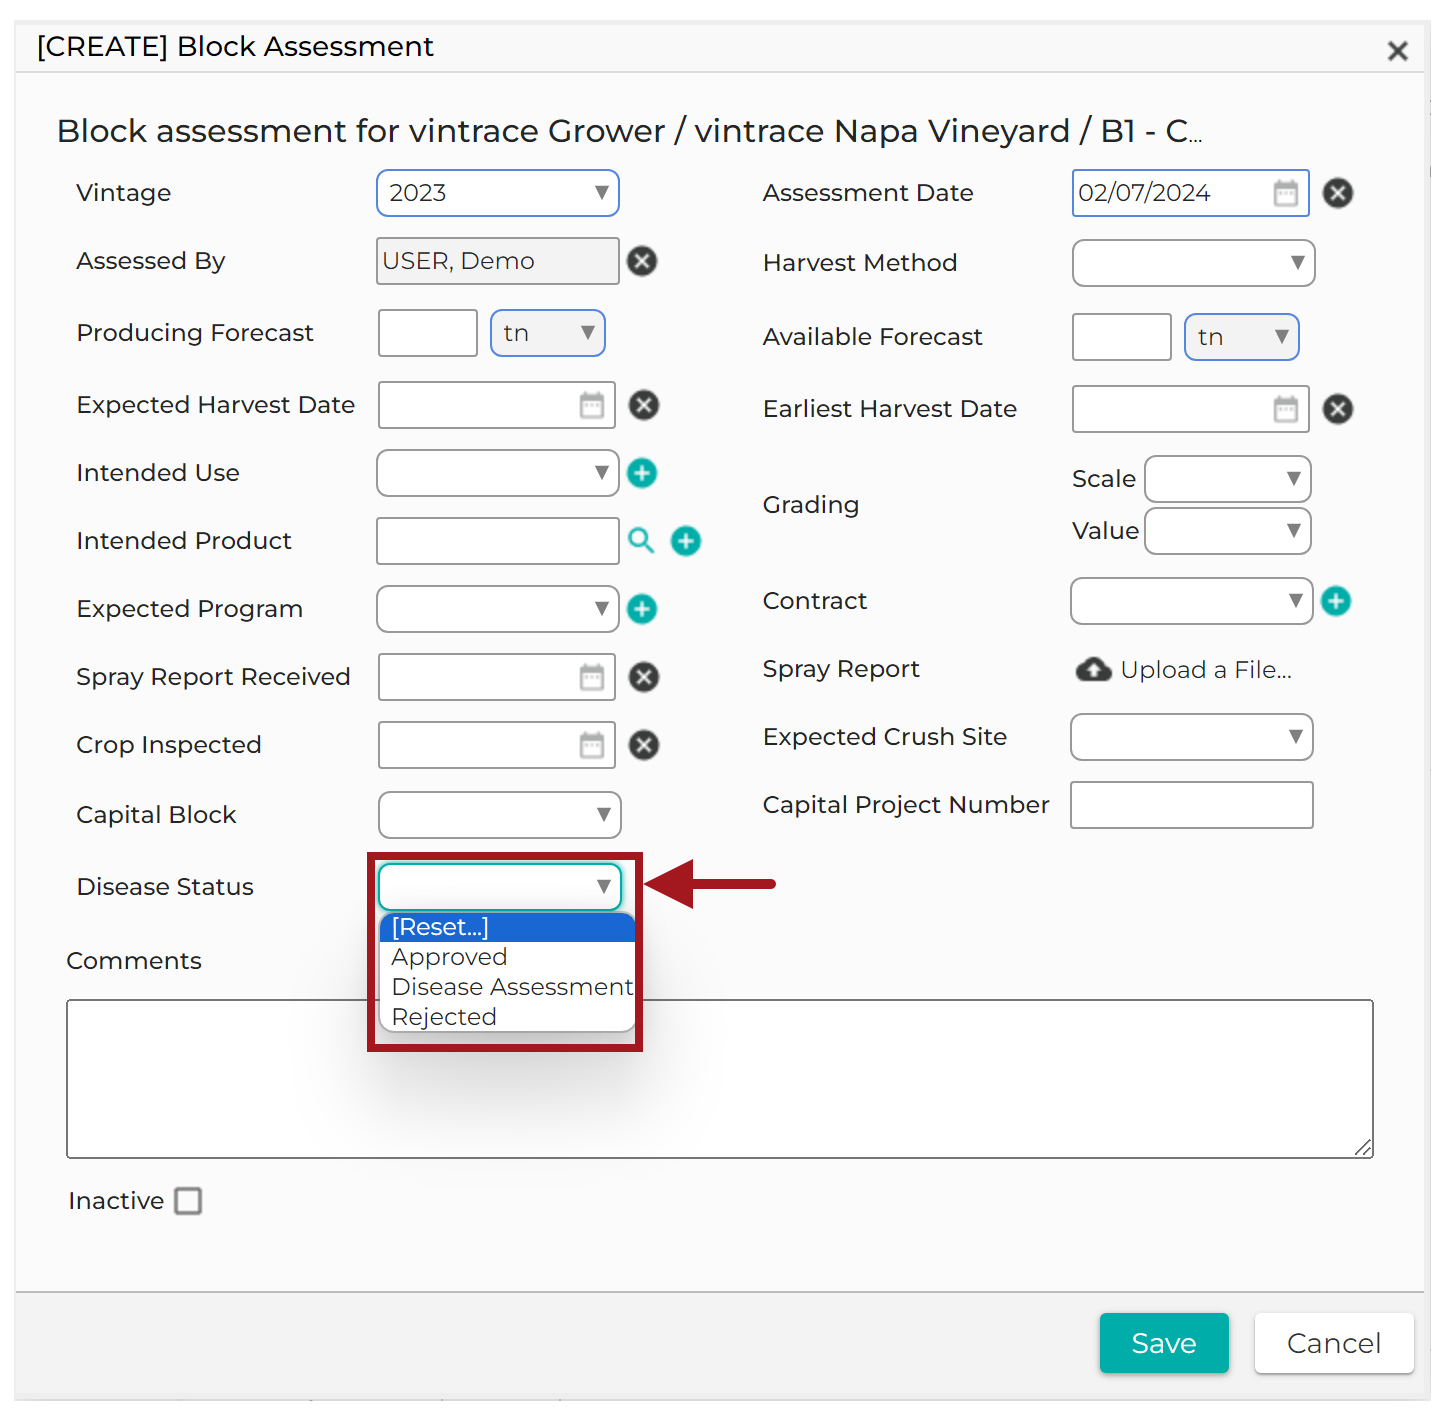Open the Grading Value dropdown
Screen dimensions: 1454x1425
(1228, 531)
